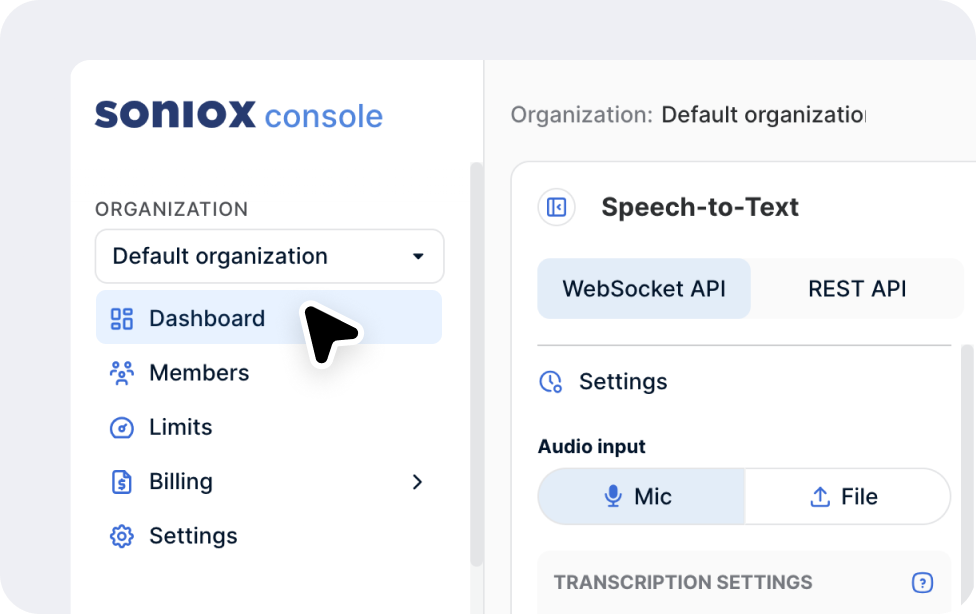Click the organization dropdown caret arrow

click(x=418, y=257)
